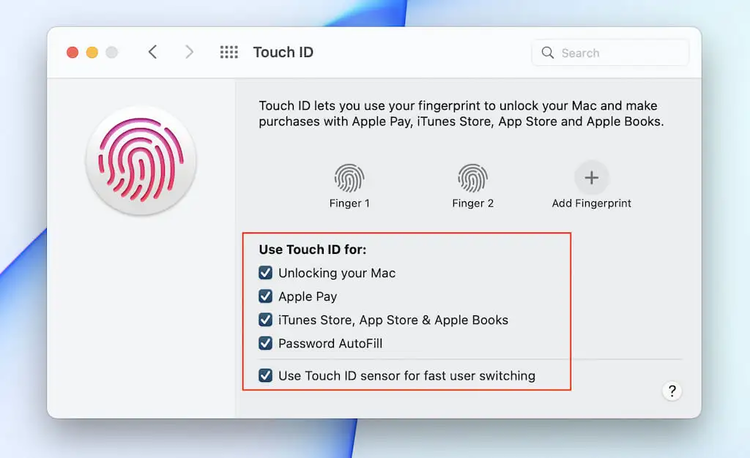Click the "Use Touch ID for:" heading
Viewport: 750px width, 458px height.
312,250
